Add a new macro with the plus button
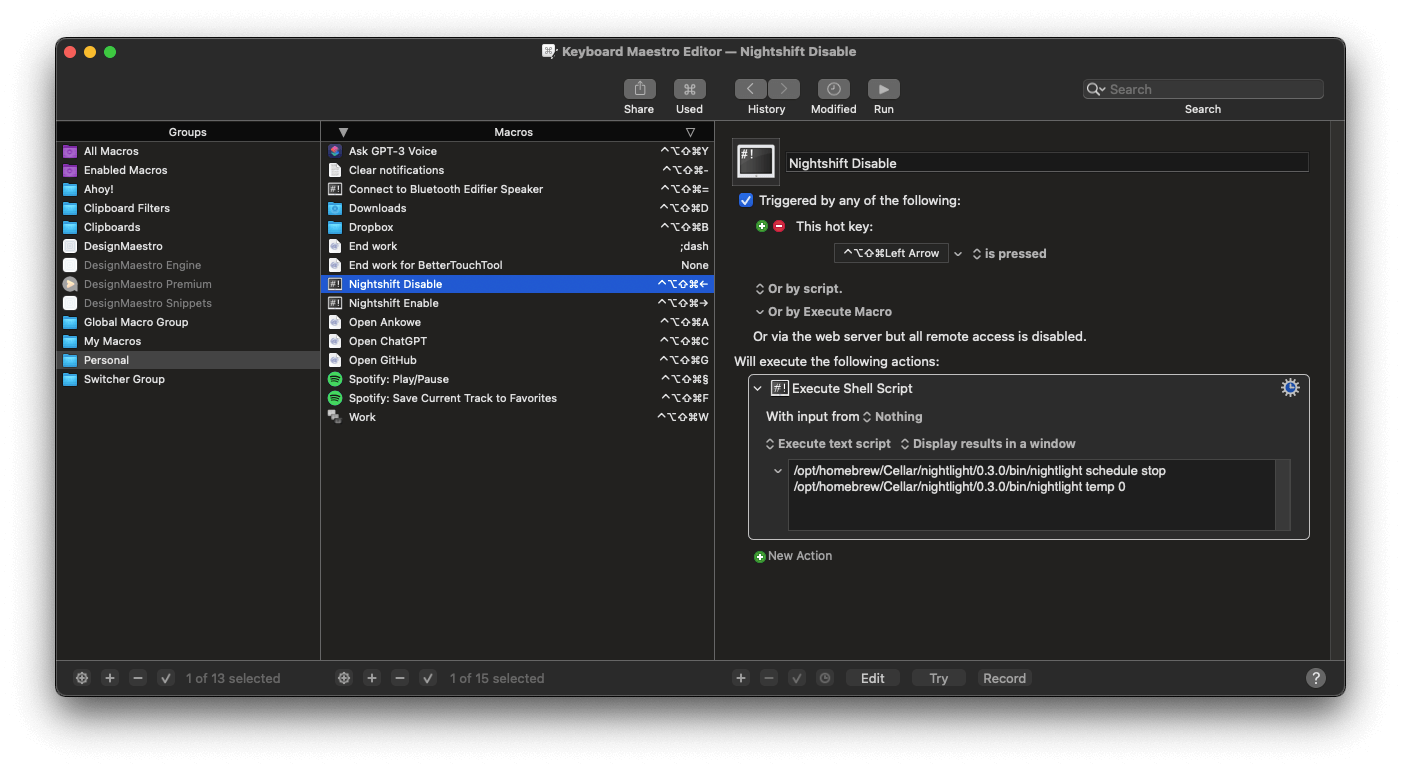 coord(372,678)
